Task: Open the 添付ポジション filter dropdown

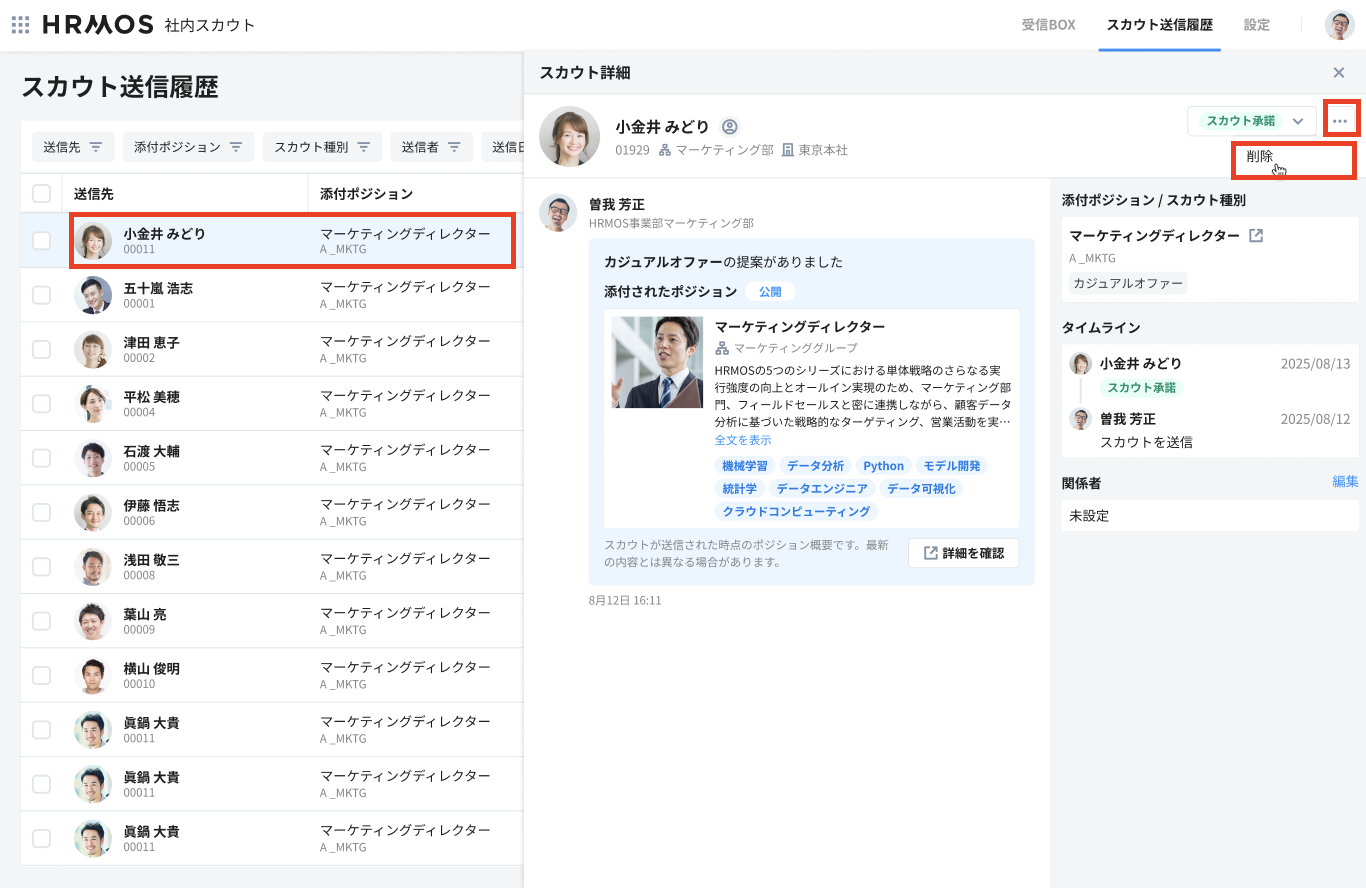Action: pyautogui.click(x=188, y=147)
